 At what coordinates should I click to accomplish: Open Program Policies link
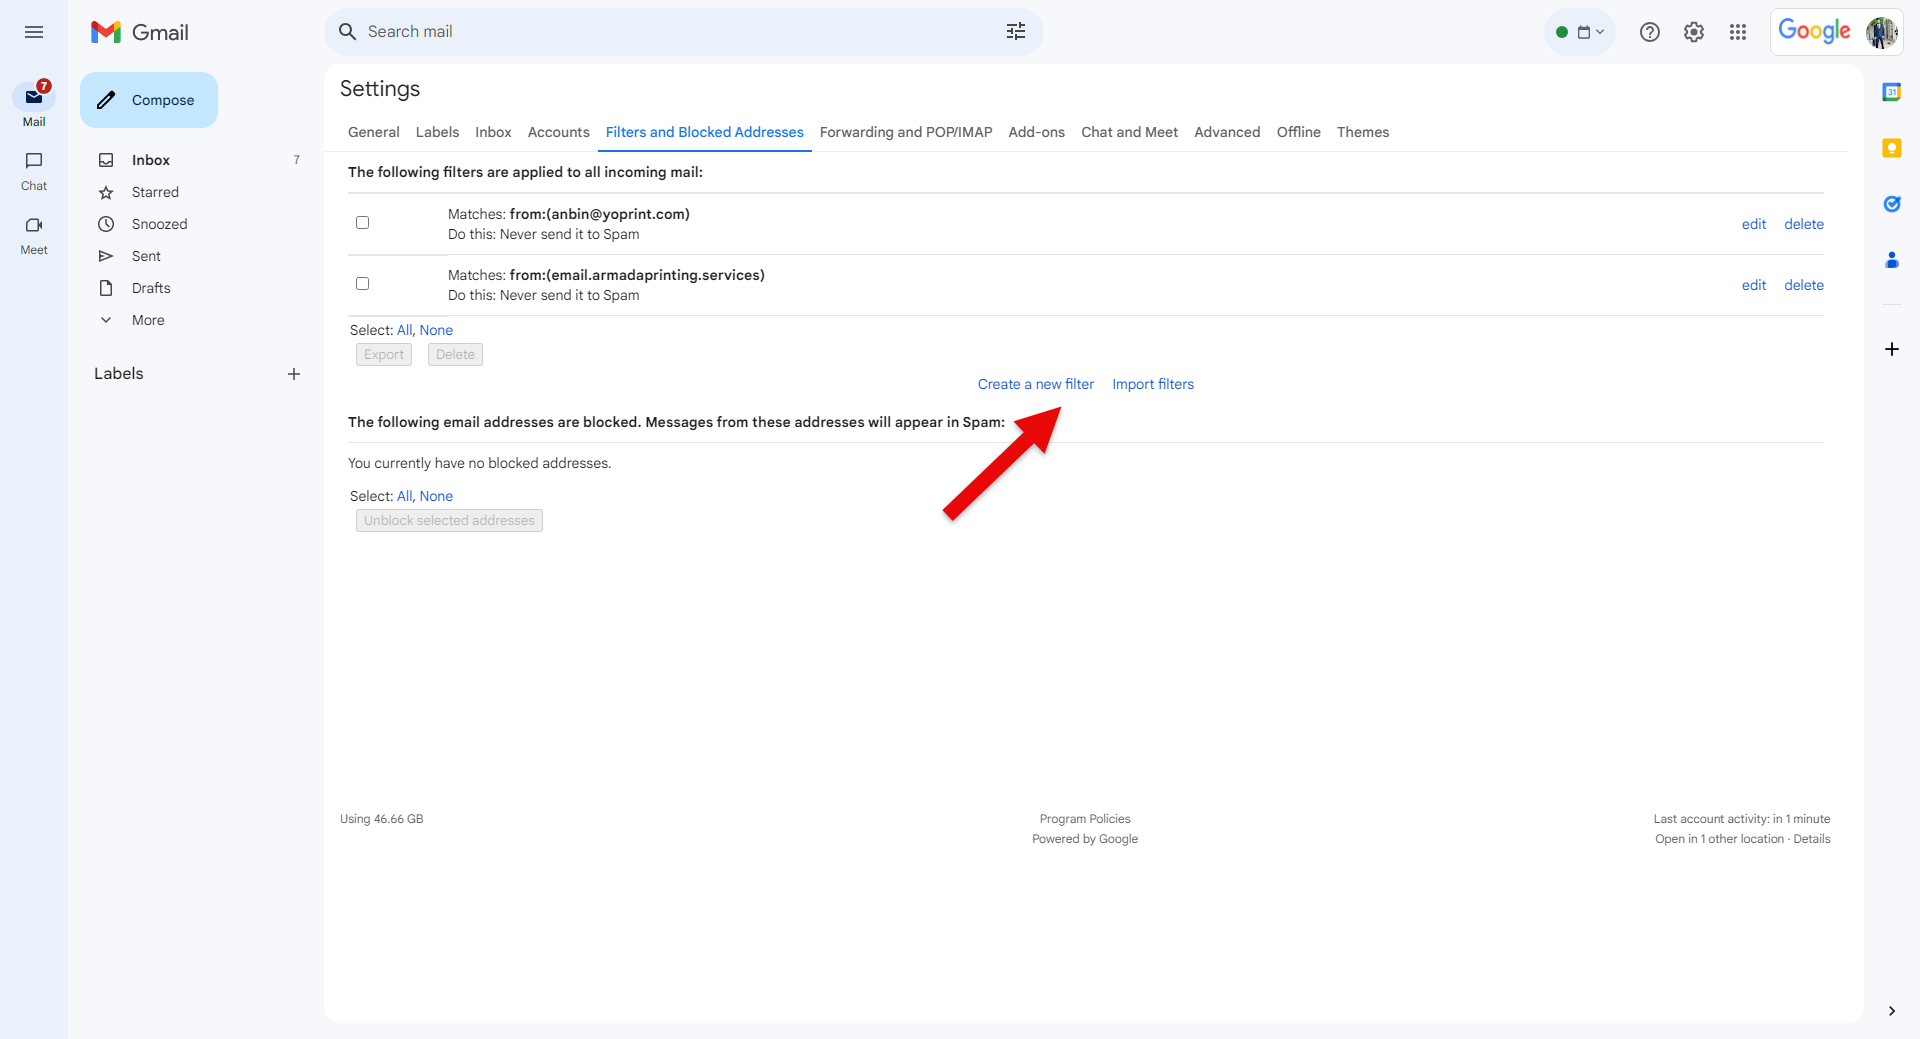[1085, 819]
